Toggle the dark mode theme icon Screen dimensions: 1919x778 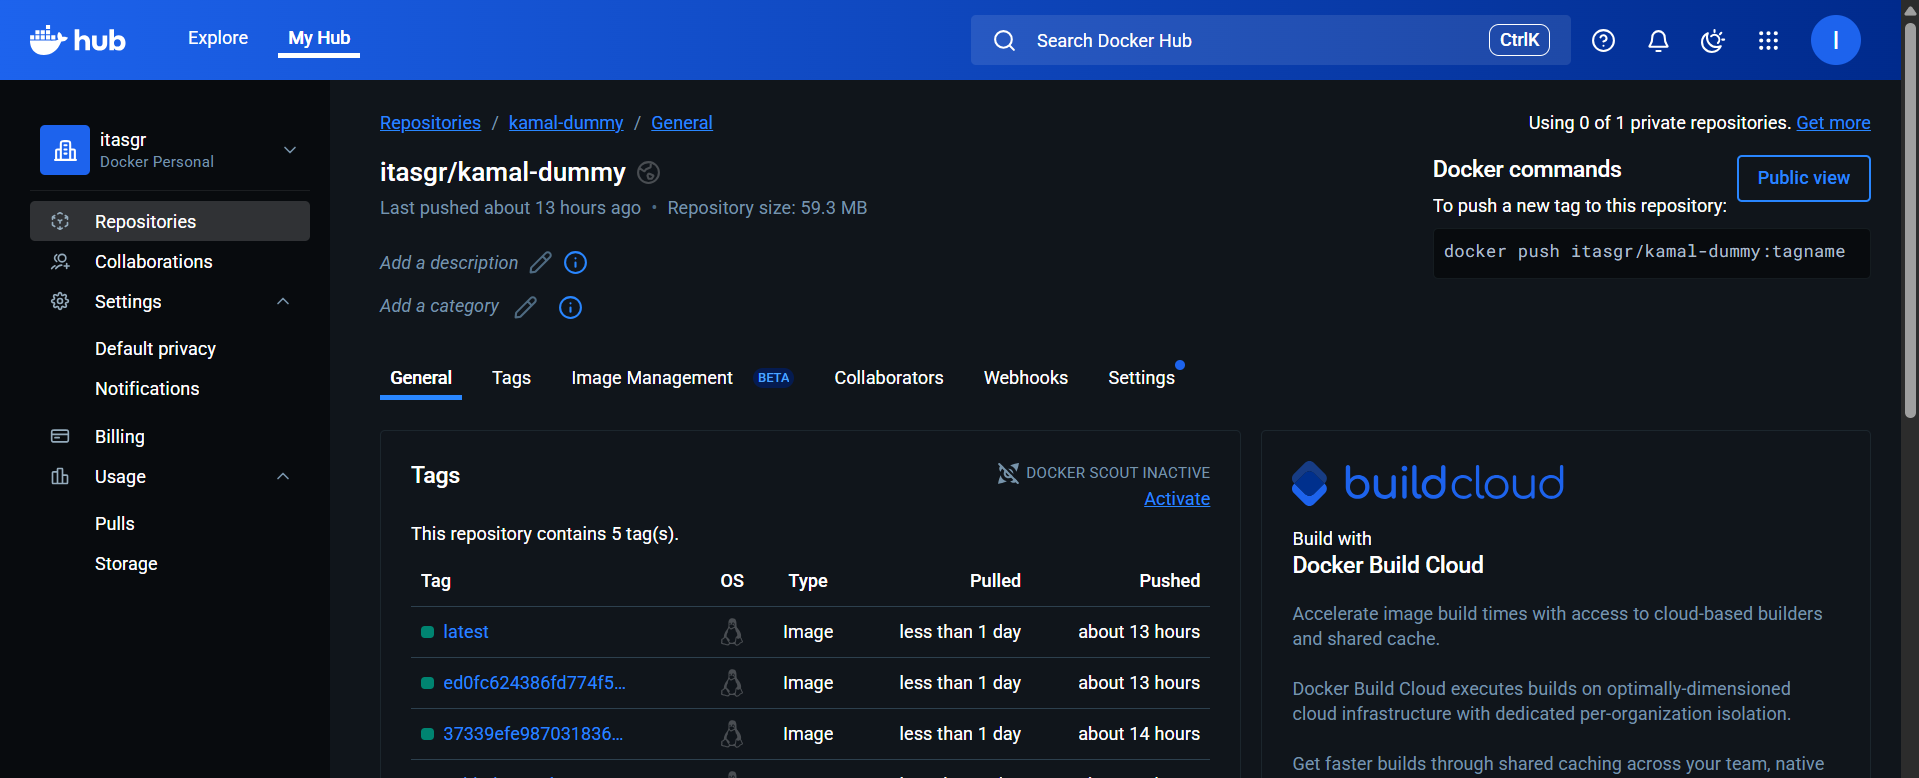pos(1713,40)
